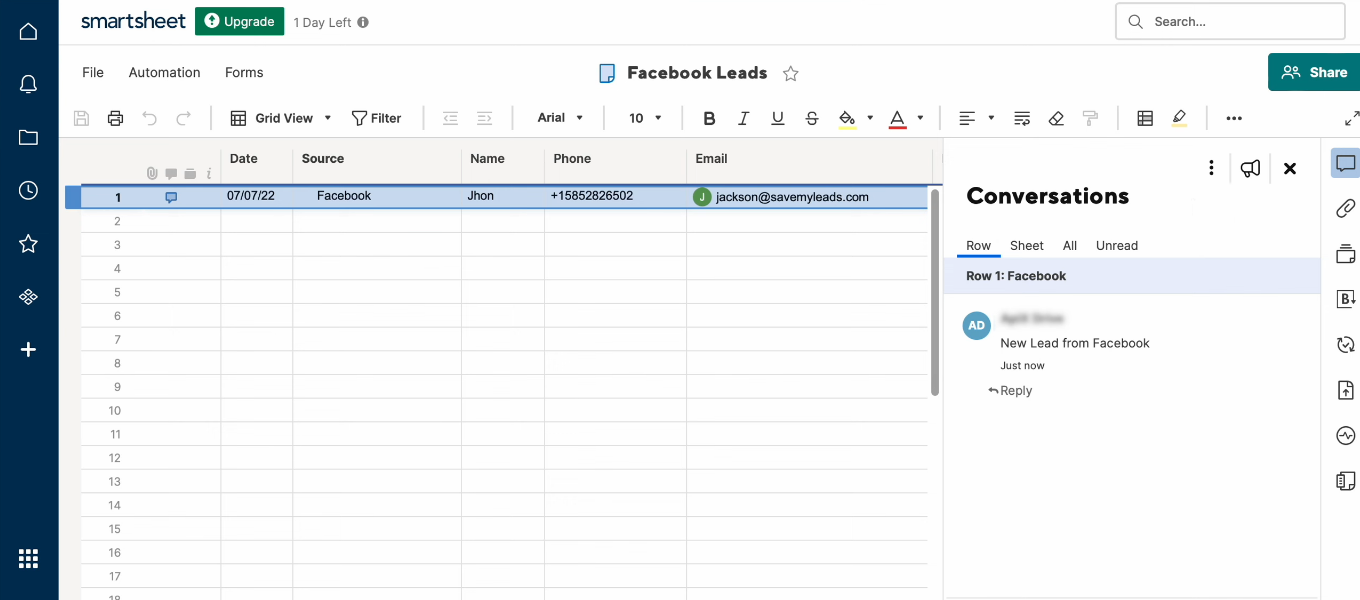This screenshot has width=1360, height=600.
Task: Open Browse folder in sidebar
Action: tap(28, 138)
